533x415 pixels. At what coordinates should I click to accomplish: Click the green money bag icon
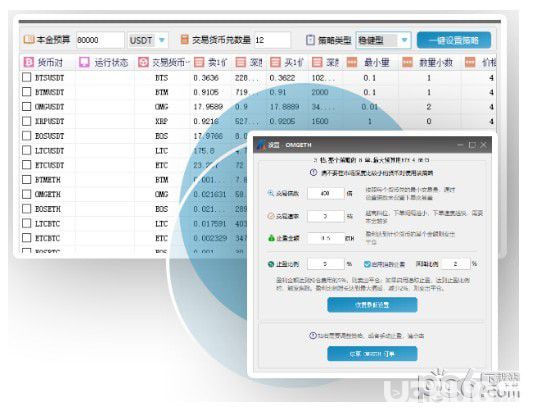271,238
